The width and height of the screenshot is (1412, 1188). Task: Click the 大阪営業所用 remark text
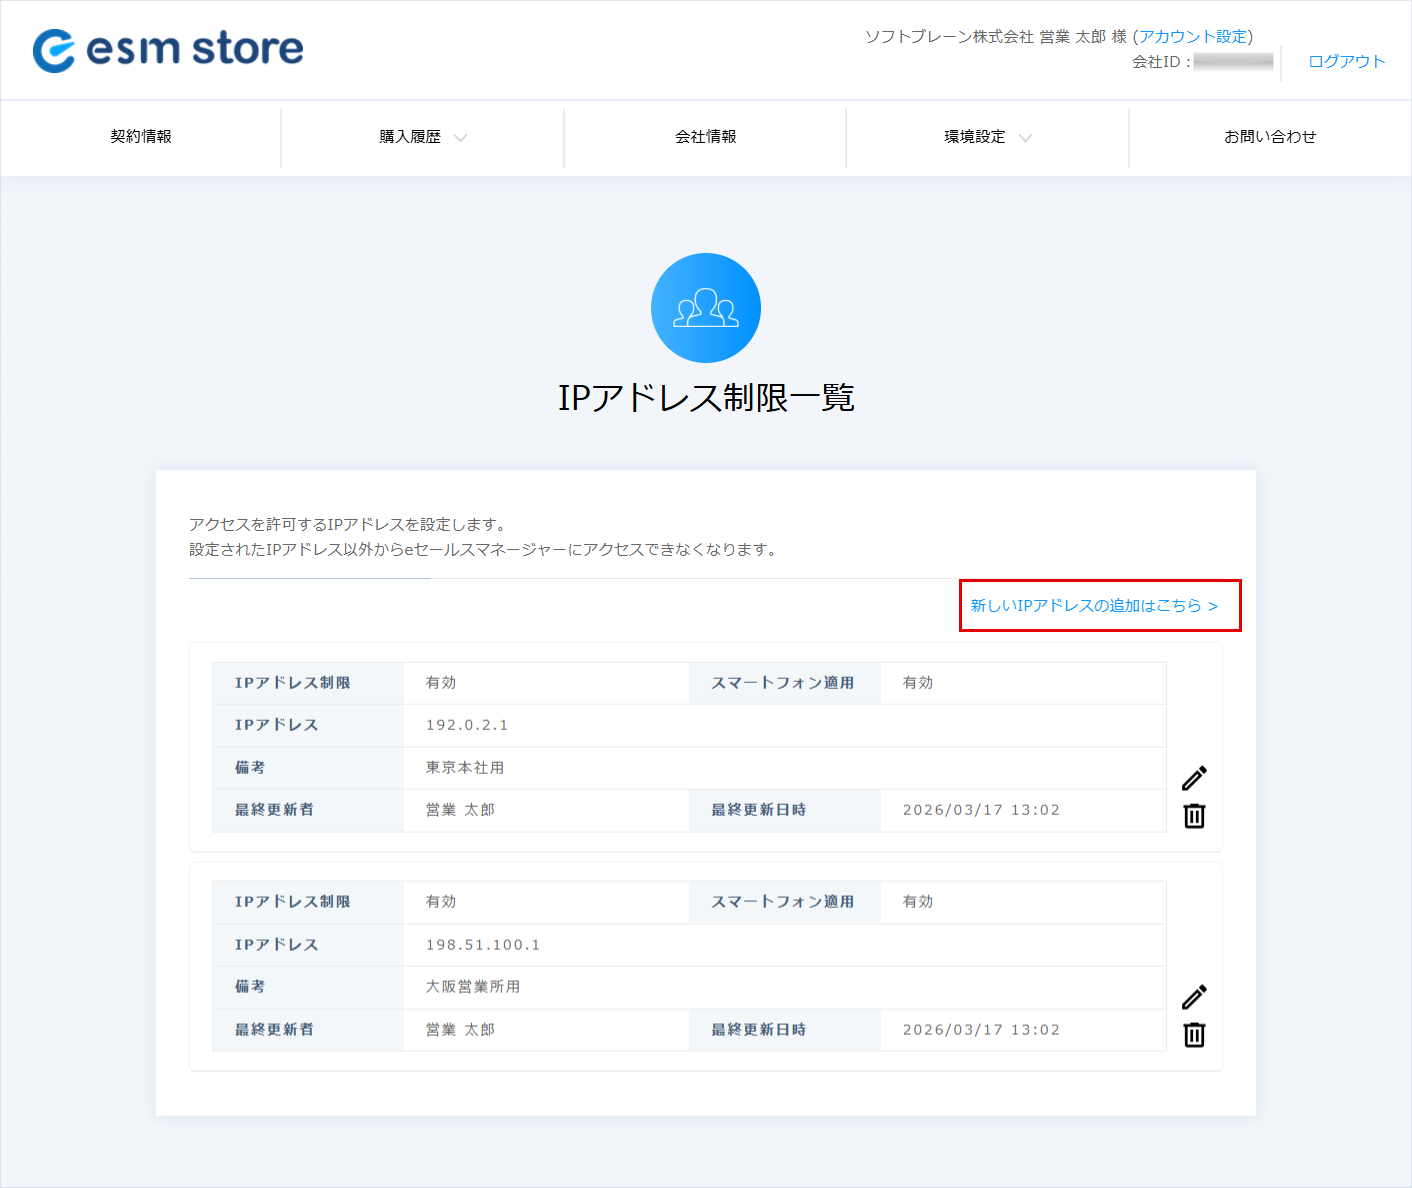(x=473, y=987)
